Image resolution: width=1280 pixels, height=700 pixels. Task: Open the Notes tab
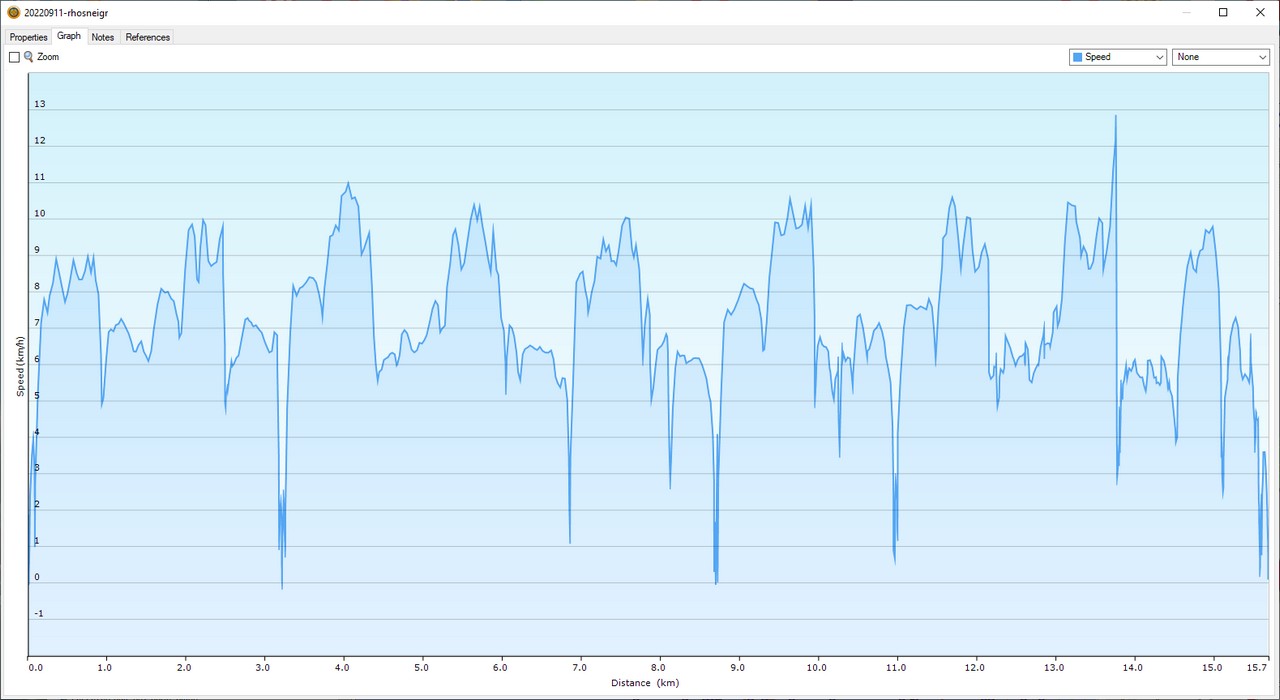103,37
